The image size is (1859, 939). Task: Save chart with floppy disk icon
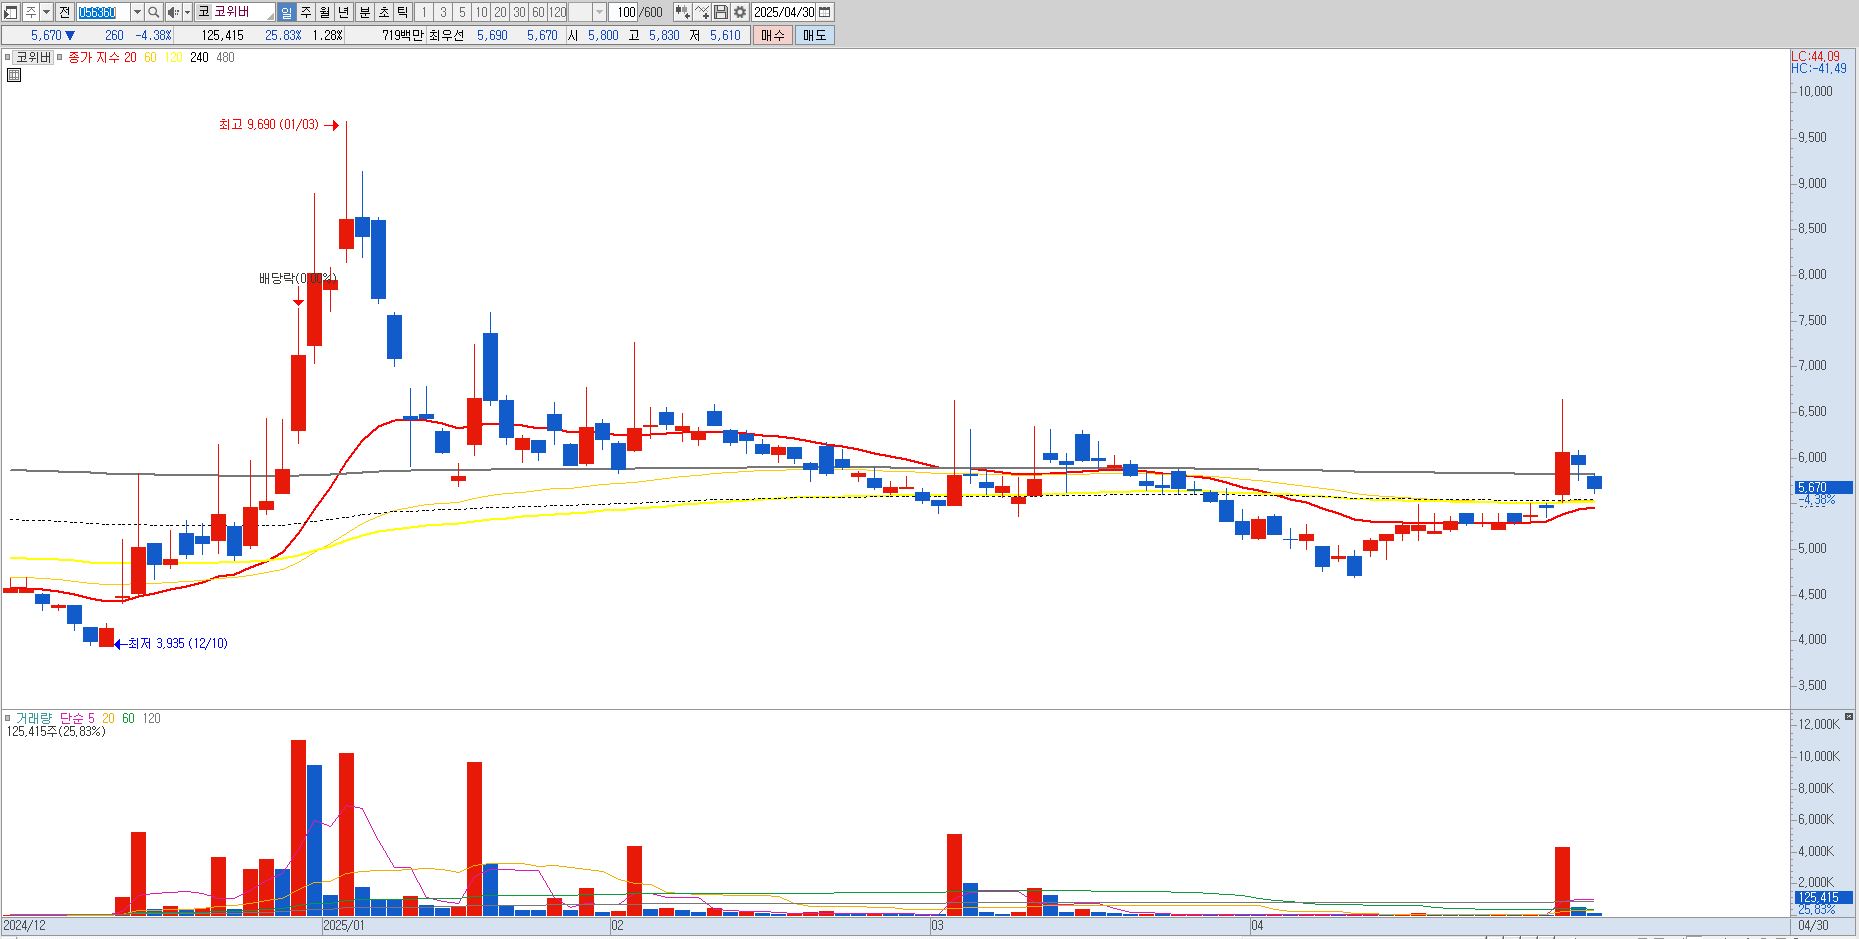(x=721, y=12)
